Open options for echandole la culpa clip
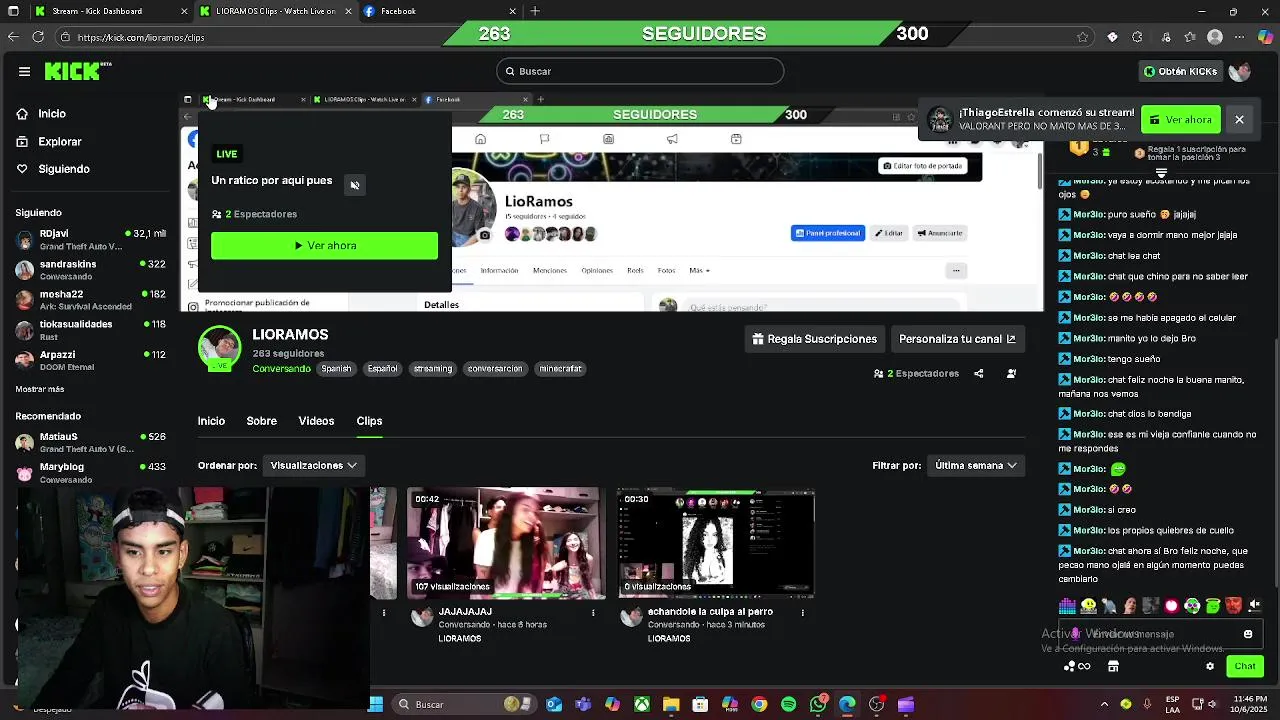The height and width of the screenshot is (720, 1280). pos(802,612)
